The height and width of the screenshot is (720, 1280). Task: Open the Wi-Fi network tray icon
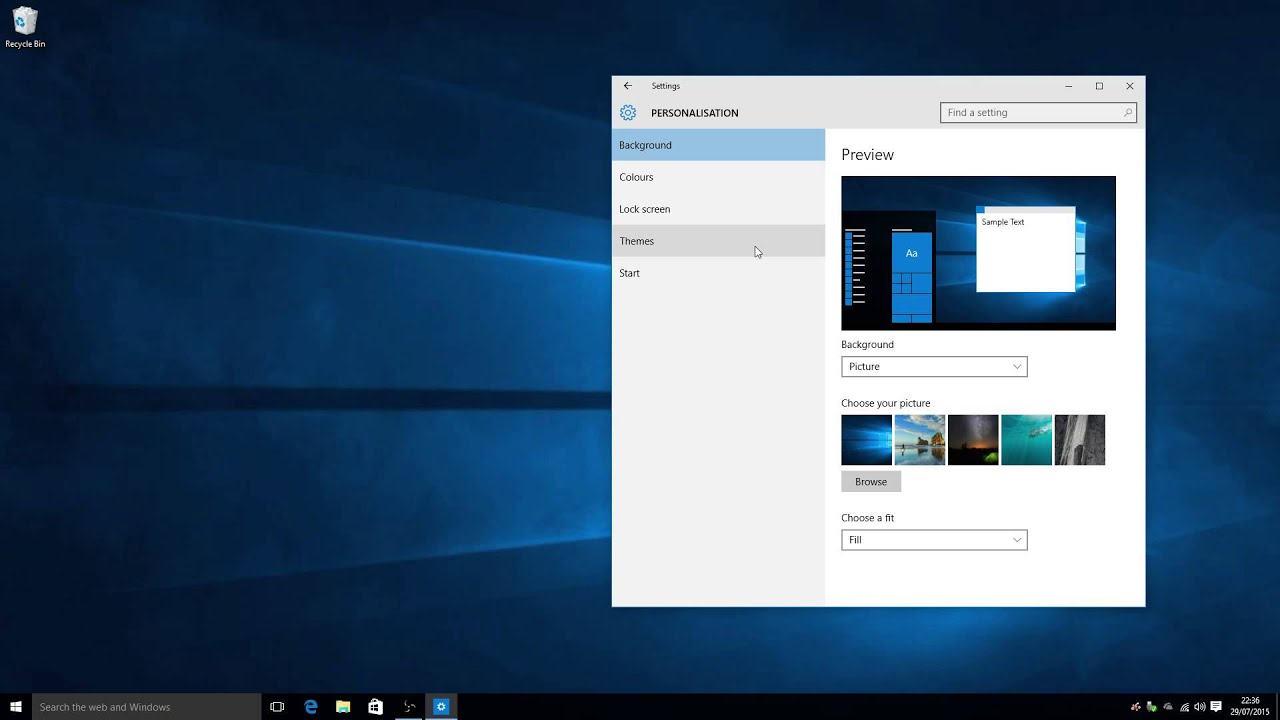1184,707
